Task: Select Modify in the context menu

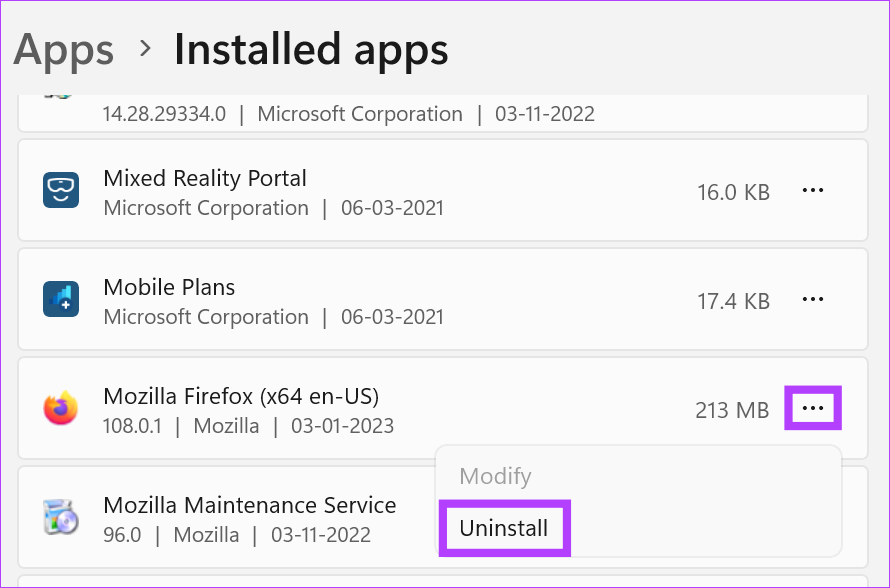Action: (x=495, y=476)
